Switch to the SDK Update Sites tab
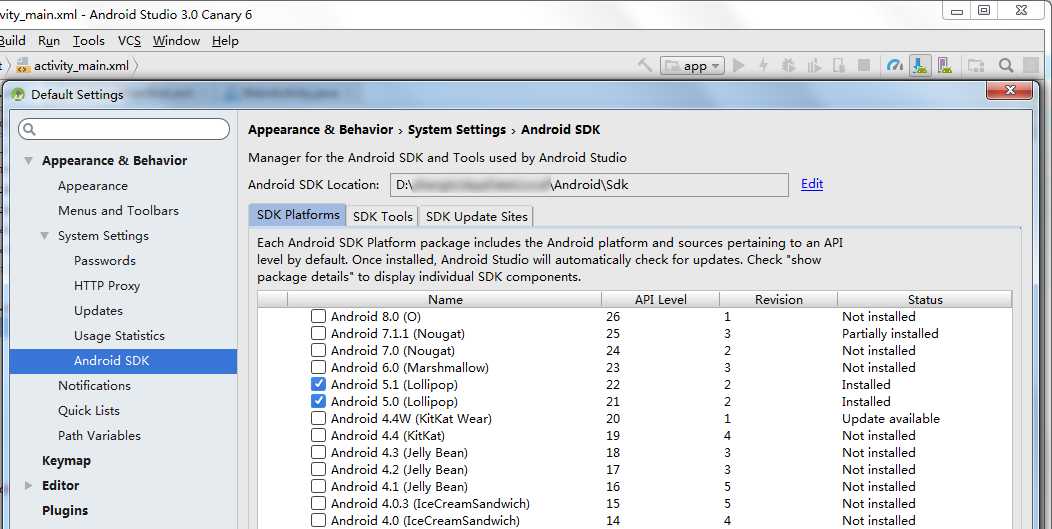 point(476,216)
